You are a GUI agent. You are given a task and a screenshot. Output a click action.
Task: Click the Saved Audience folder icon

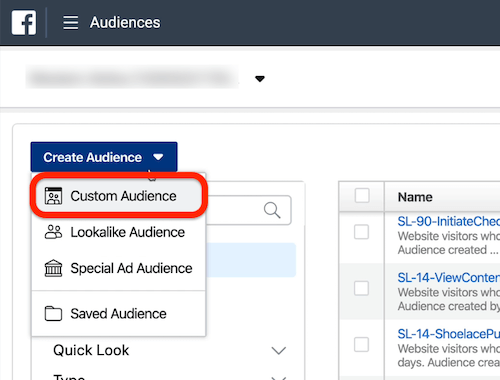(53, 314)
